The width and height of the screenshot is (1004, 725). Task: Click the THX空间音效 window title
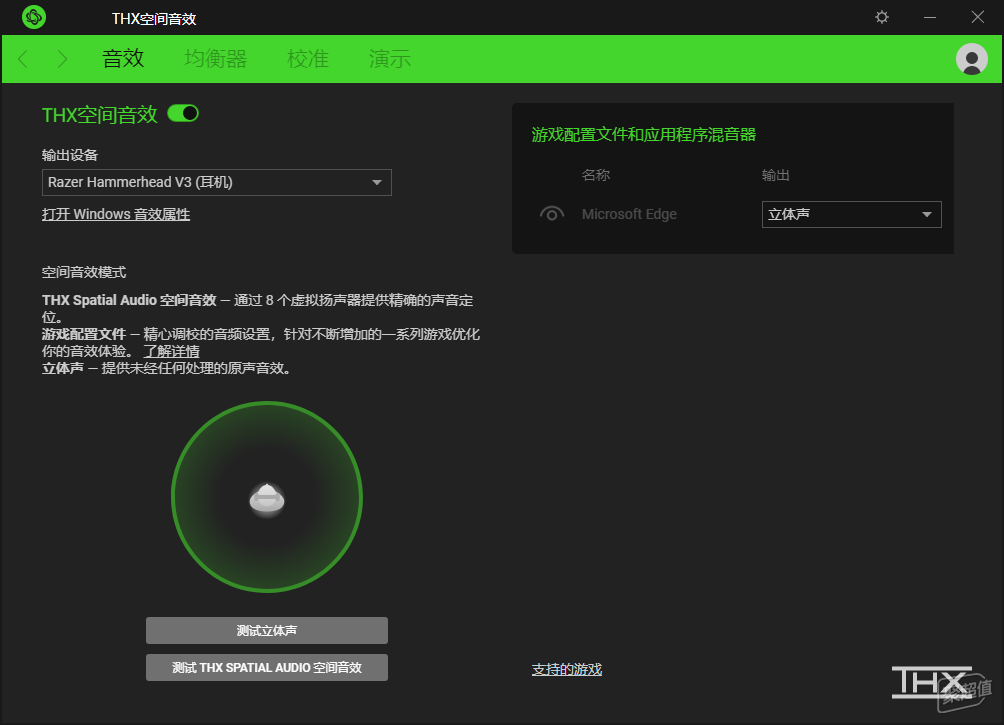click(x=154, y=19)
